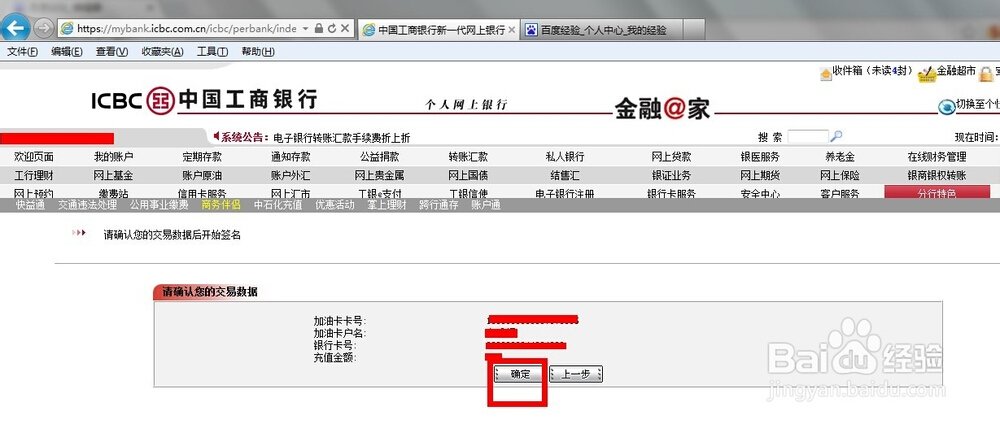This screenshot has height=424, width=1000.
Task: Open the 文件(F) menu
Action: [22, 52]
